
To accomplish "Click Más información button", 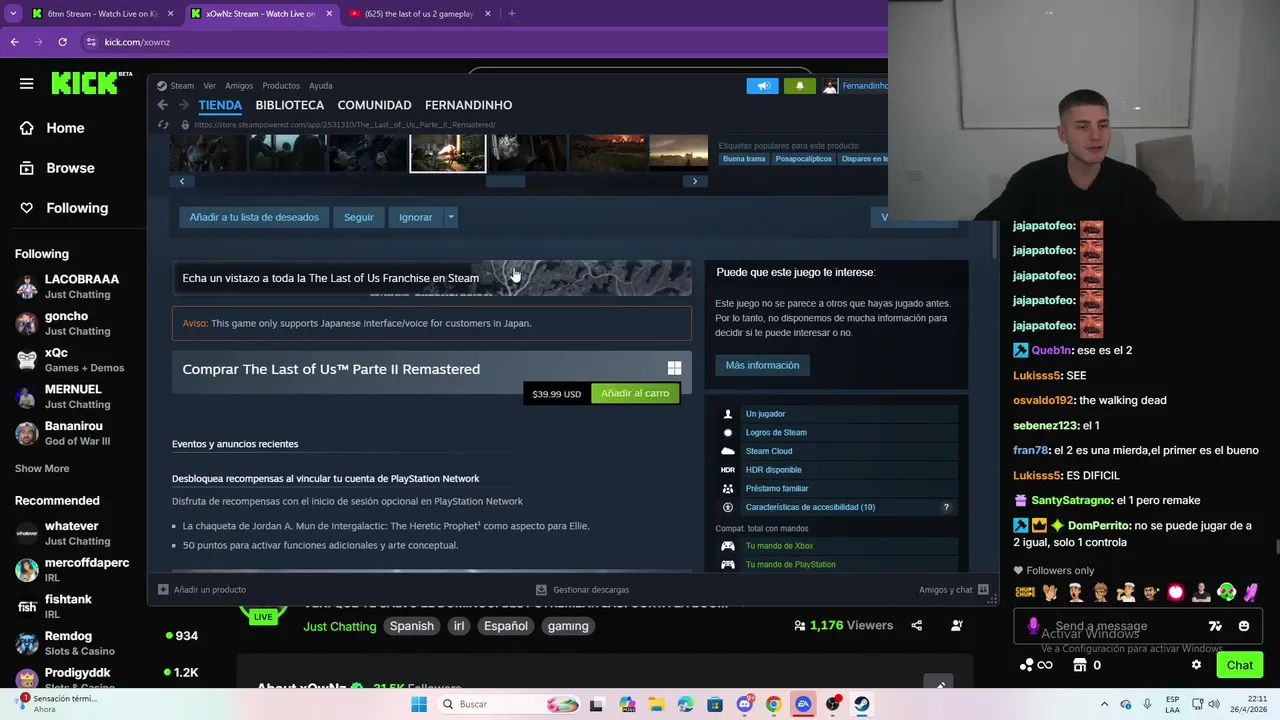I will coord(762,365).
